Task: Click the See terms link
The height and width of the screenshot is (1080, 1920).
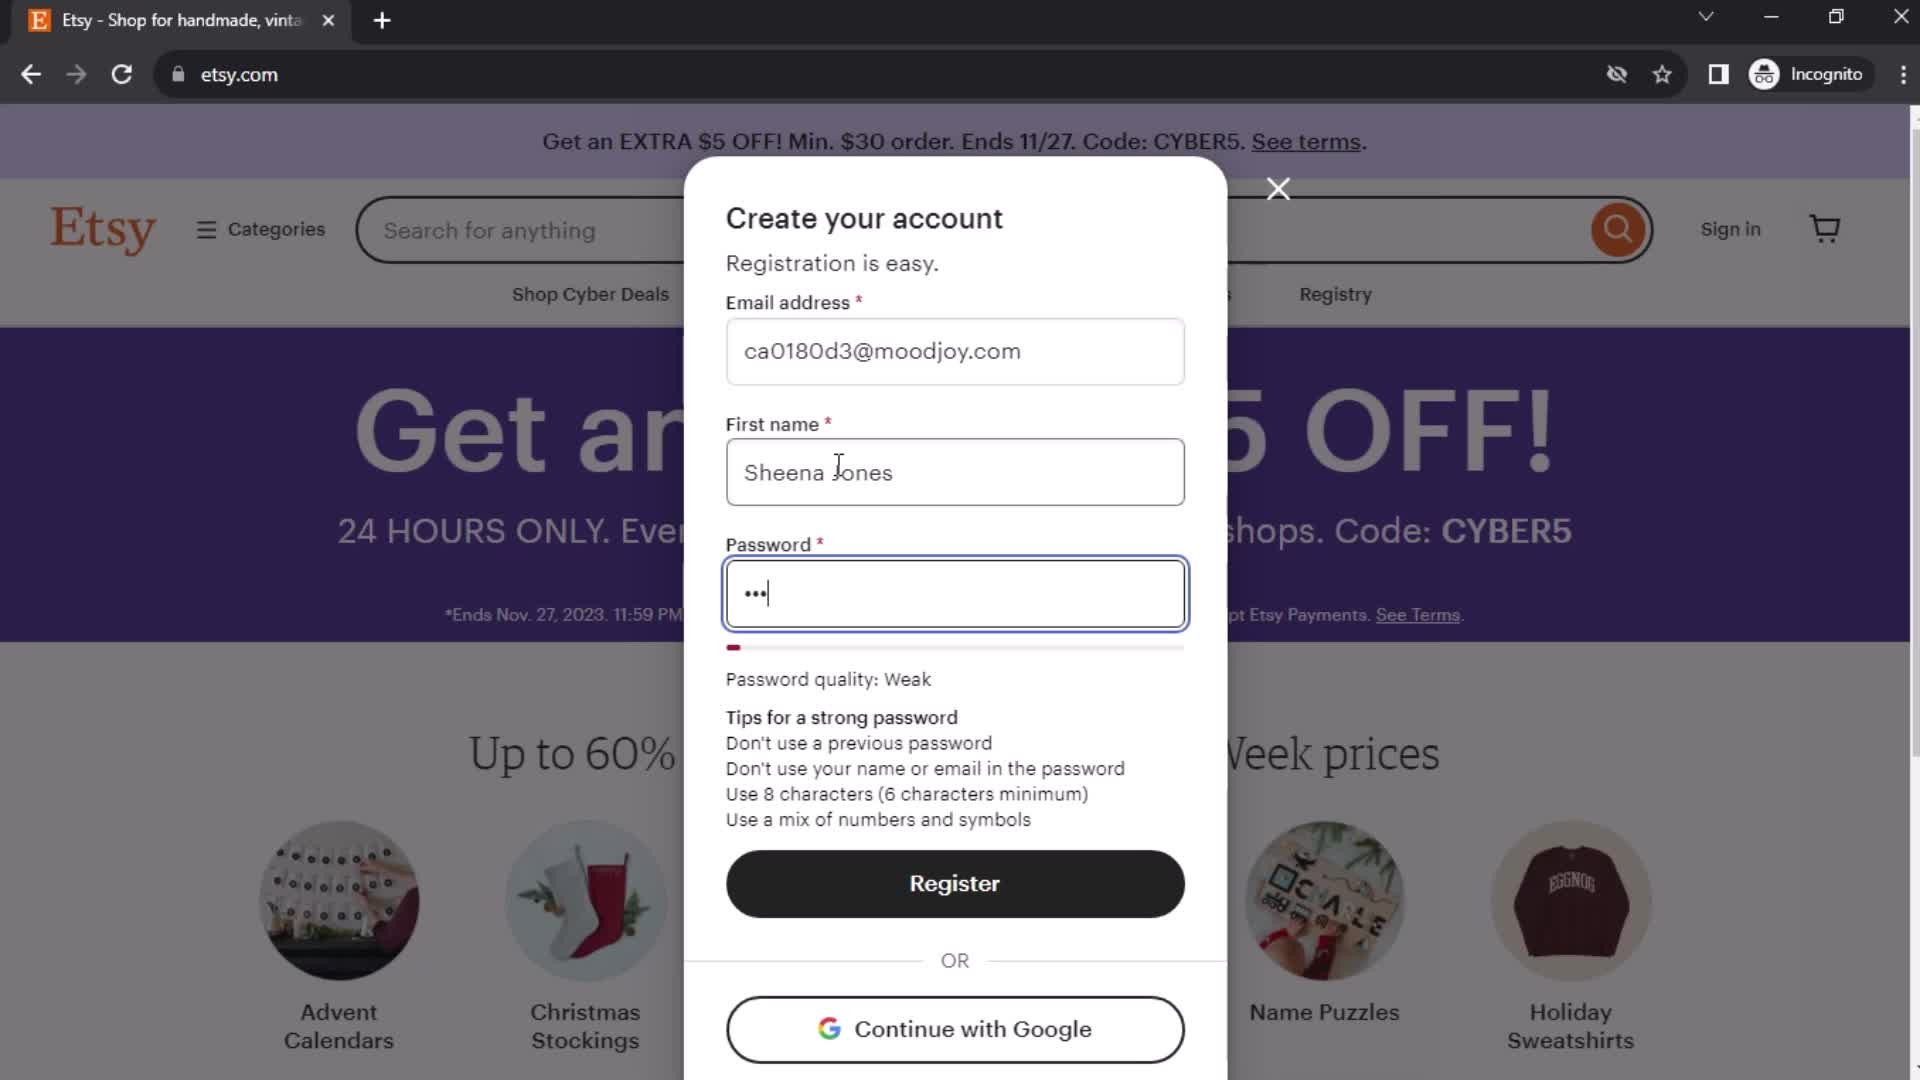Action: (1305, 141)
